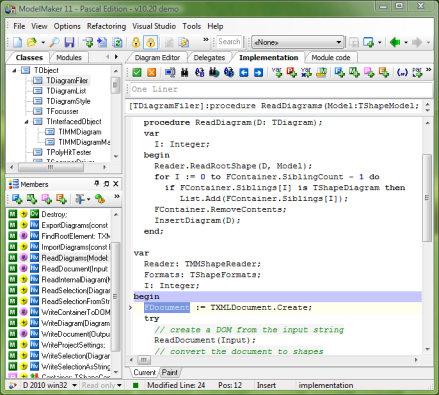Click the add property icon in Members toolbar

46,199
